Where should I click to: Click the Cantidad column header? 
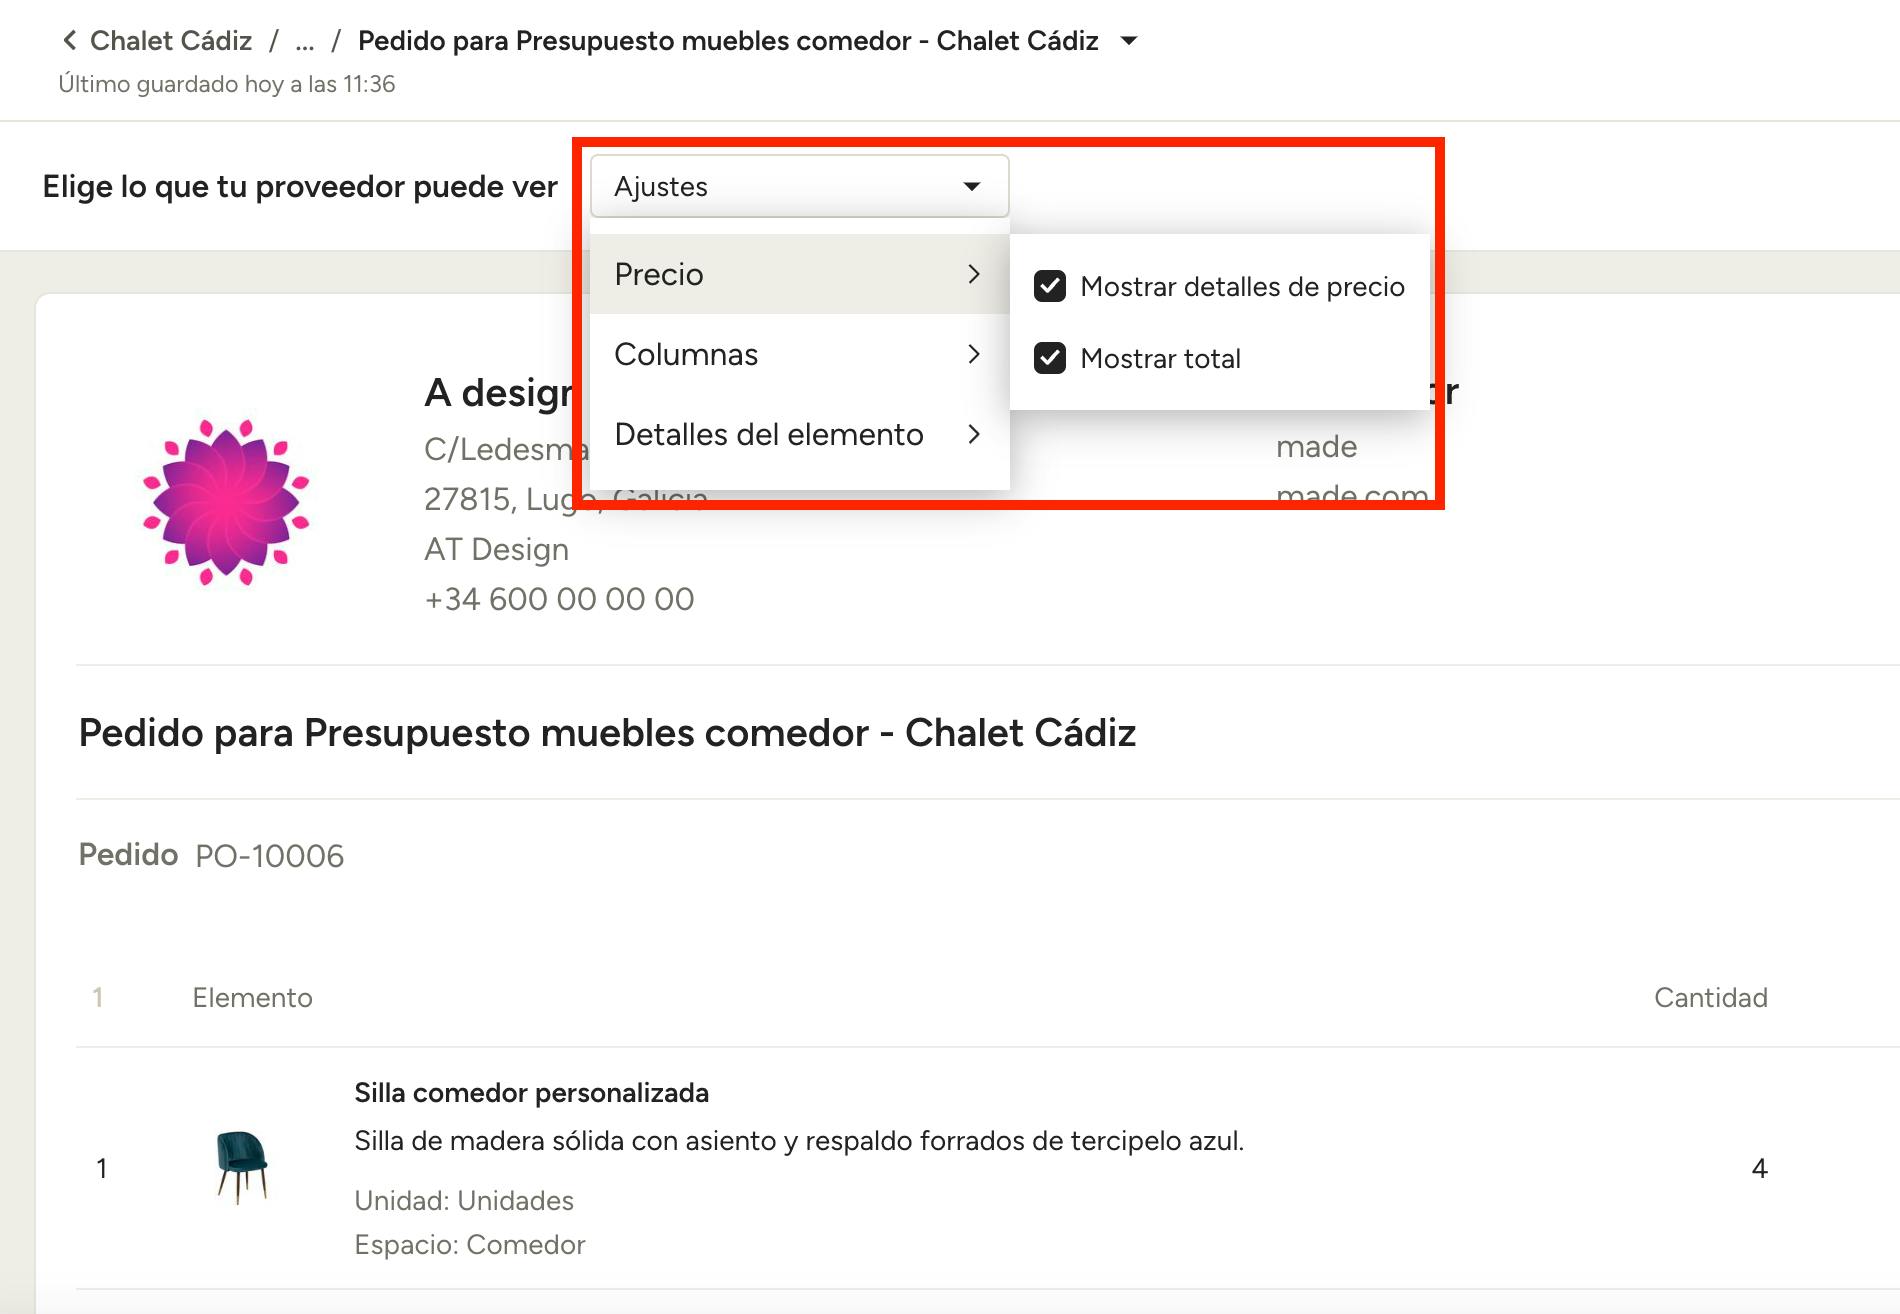(x=1710, y=997)
